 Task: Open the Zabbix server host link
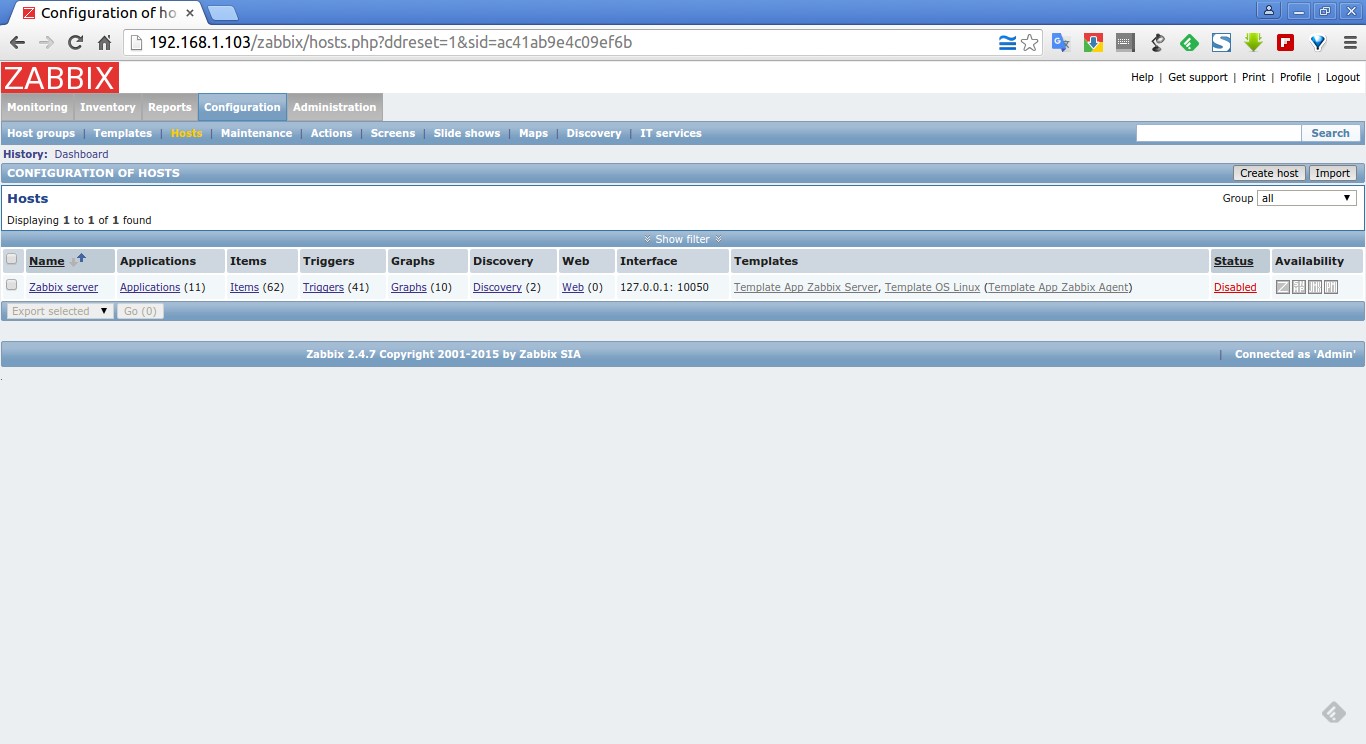[63, 287]
